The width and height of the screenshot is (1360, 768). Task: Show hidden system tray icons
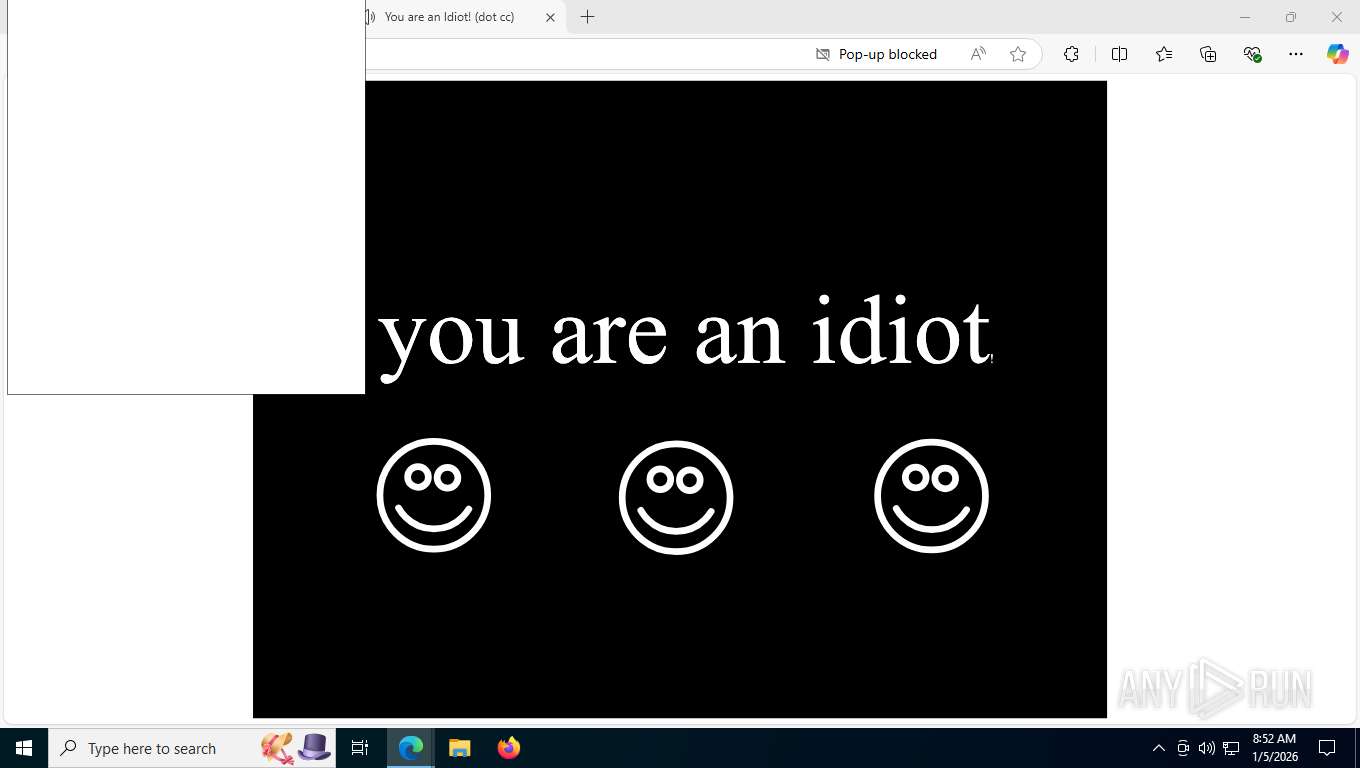point(1159,748)
